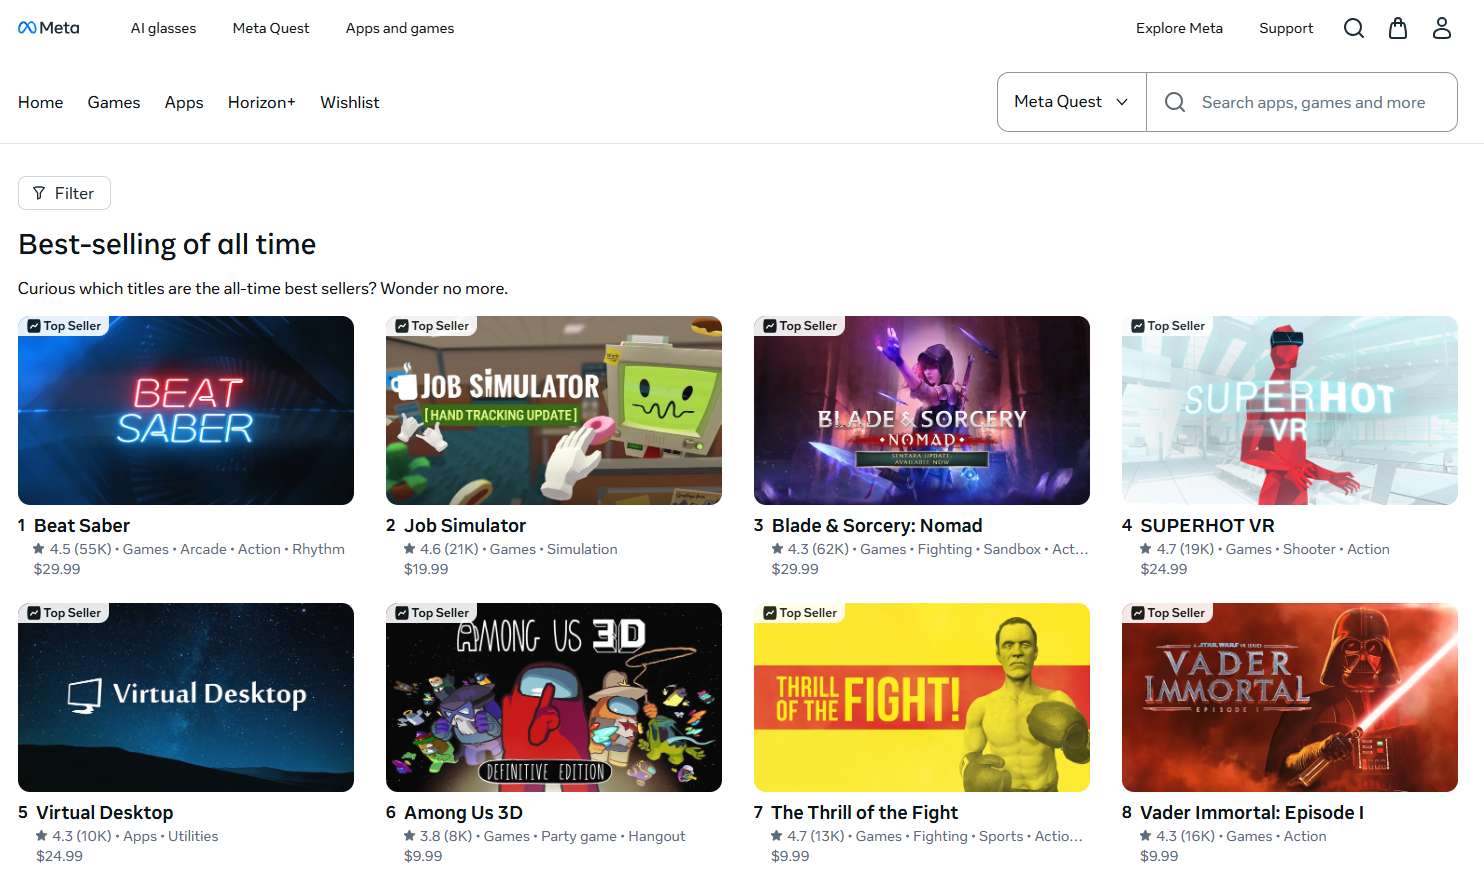Viewport: 1484px width, 878px height.
Task: Select the SUPERHOT VR cover image
Action: pyautogui.click(x=1290, y=410)
